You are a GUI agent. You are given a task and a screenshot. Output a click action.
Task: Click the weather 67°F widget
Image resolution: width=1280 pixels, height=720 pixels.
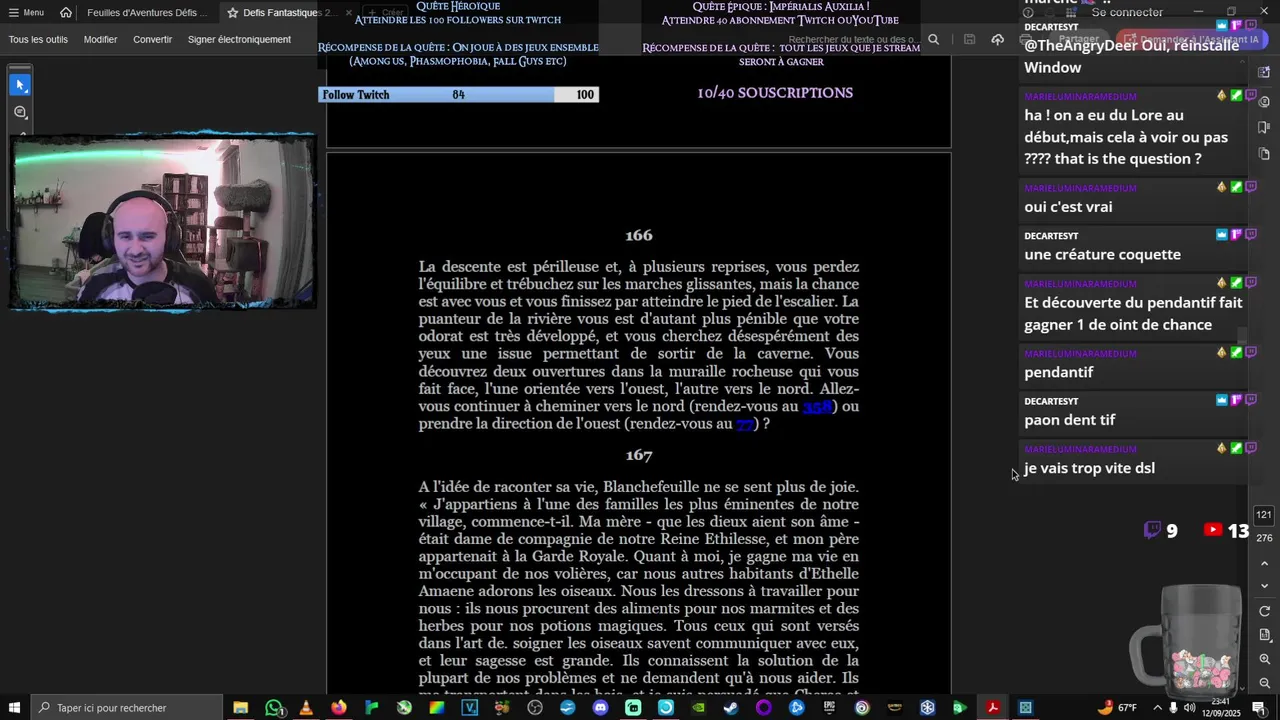click(1118, 707)
